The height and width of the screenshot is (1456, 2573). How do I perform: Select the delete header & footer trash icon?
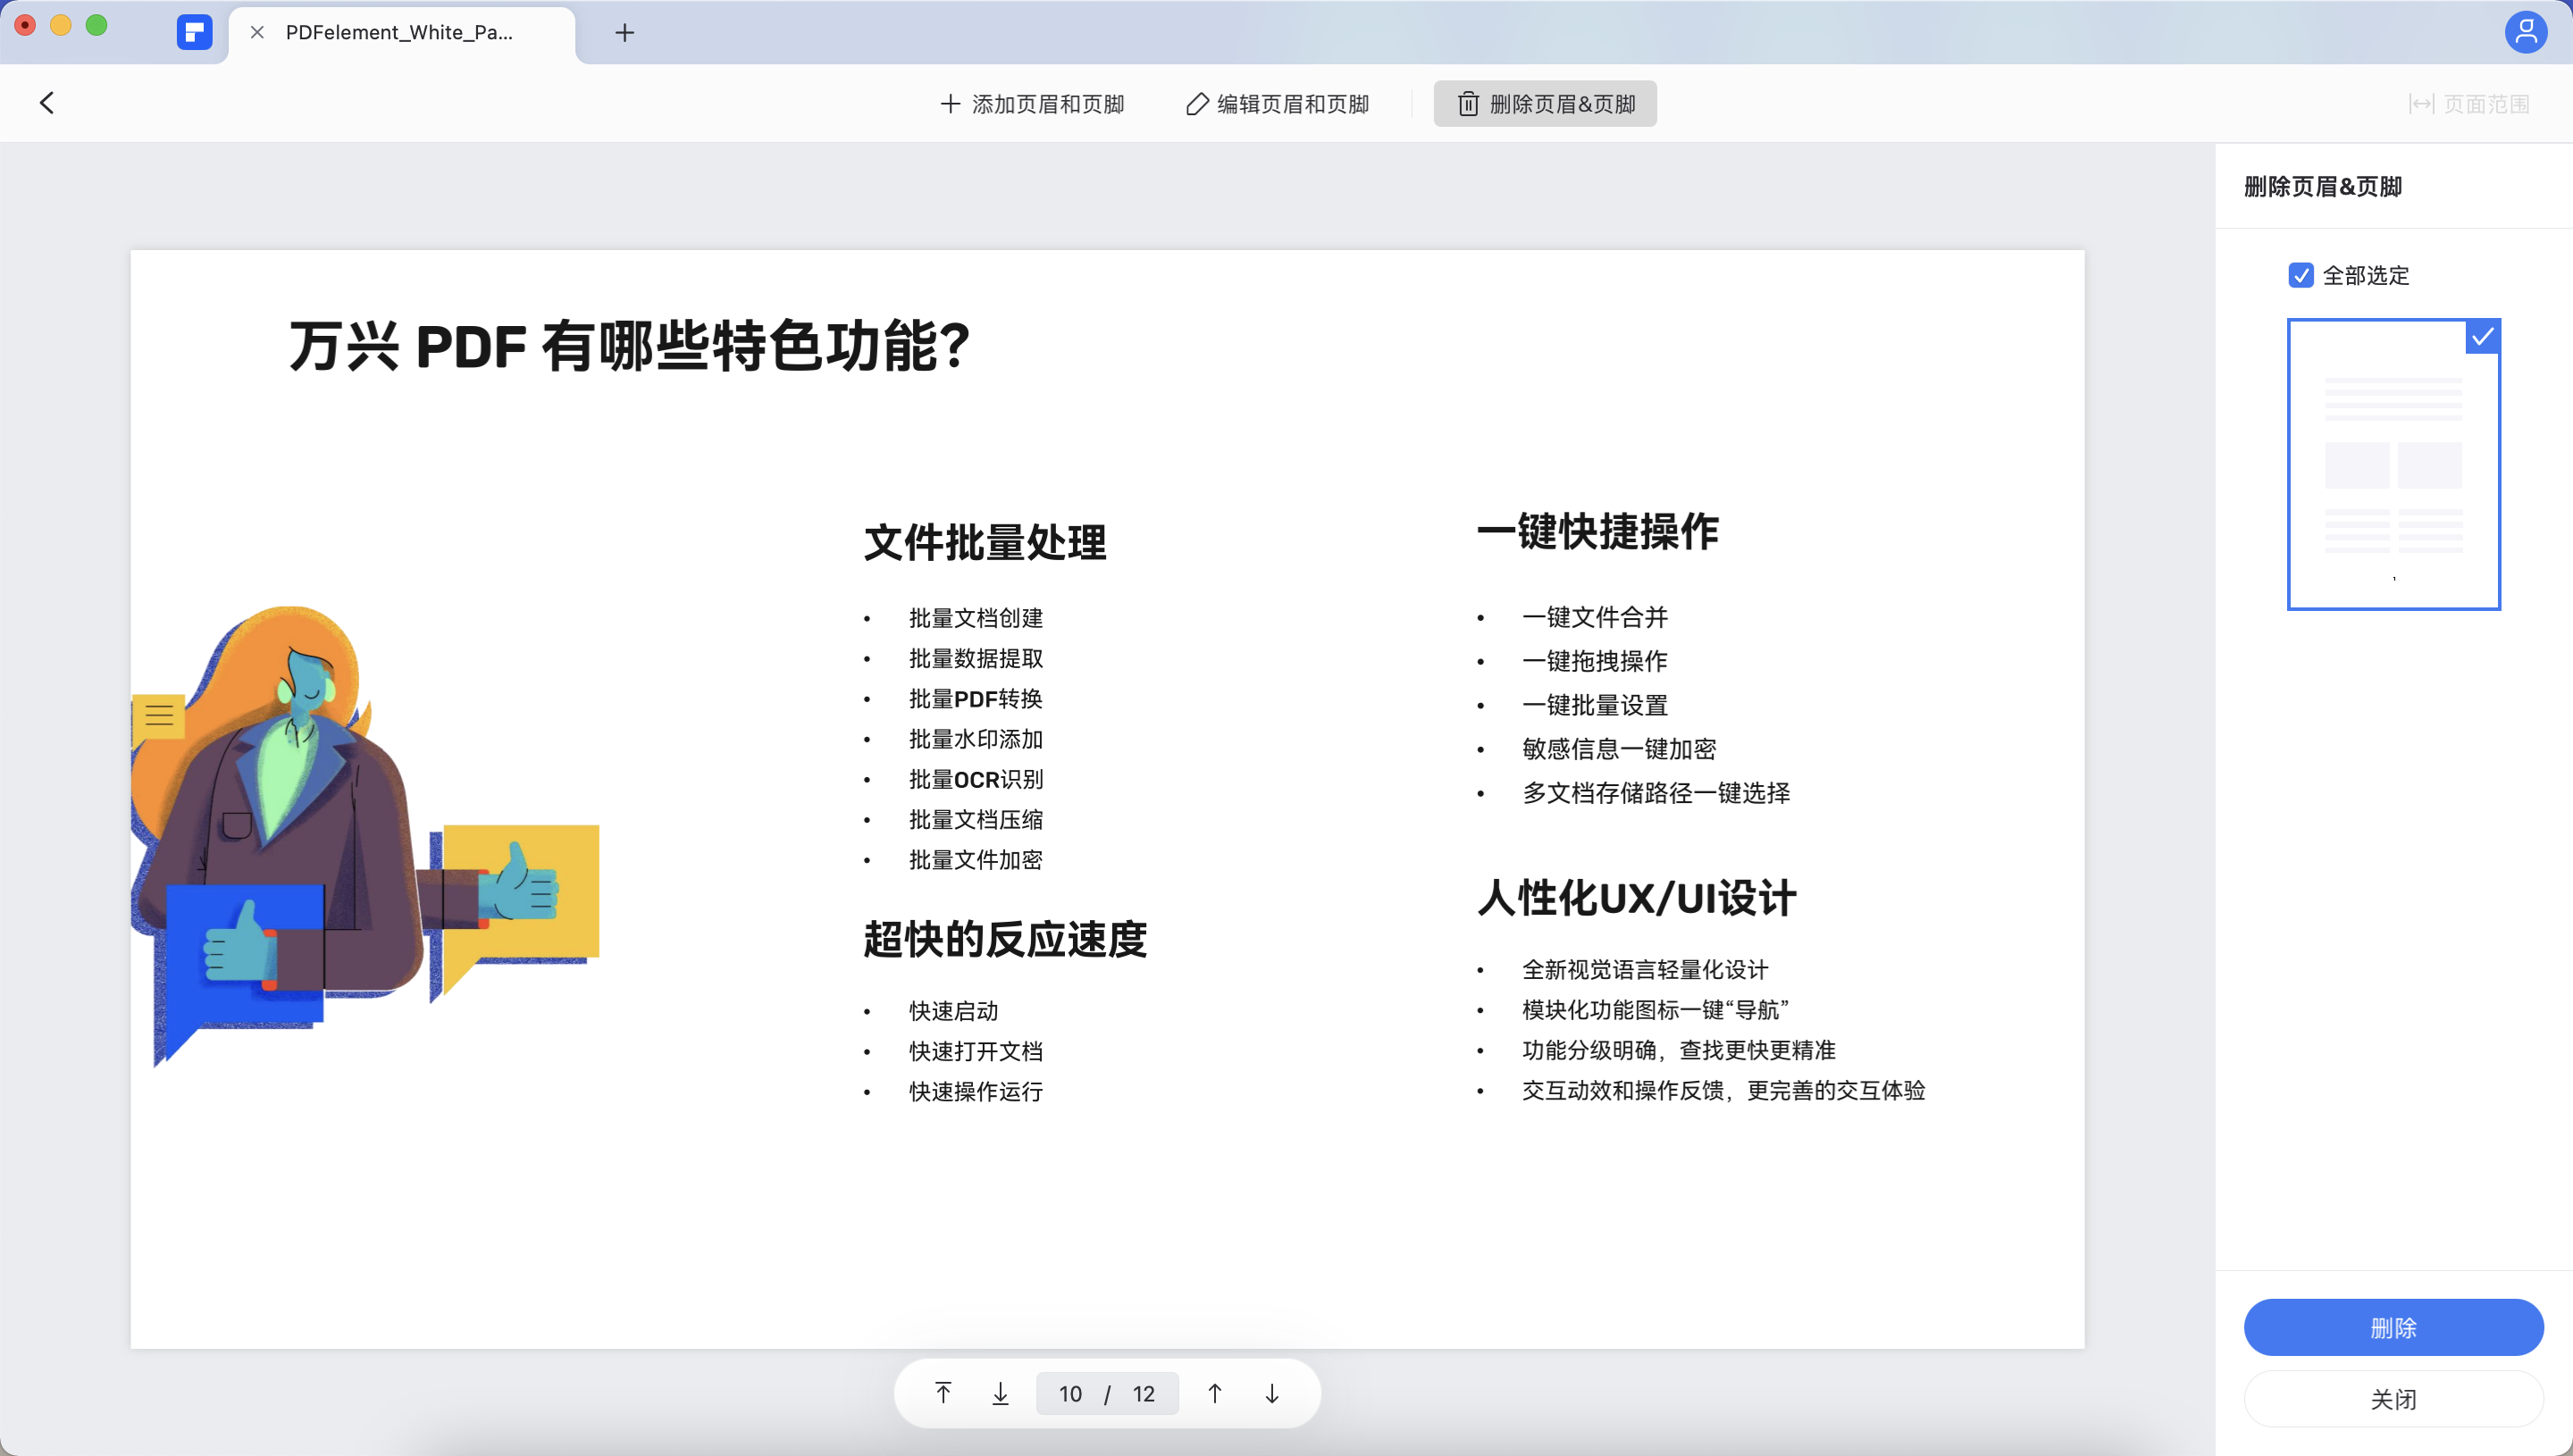(x=1468, y=103)
